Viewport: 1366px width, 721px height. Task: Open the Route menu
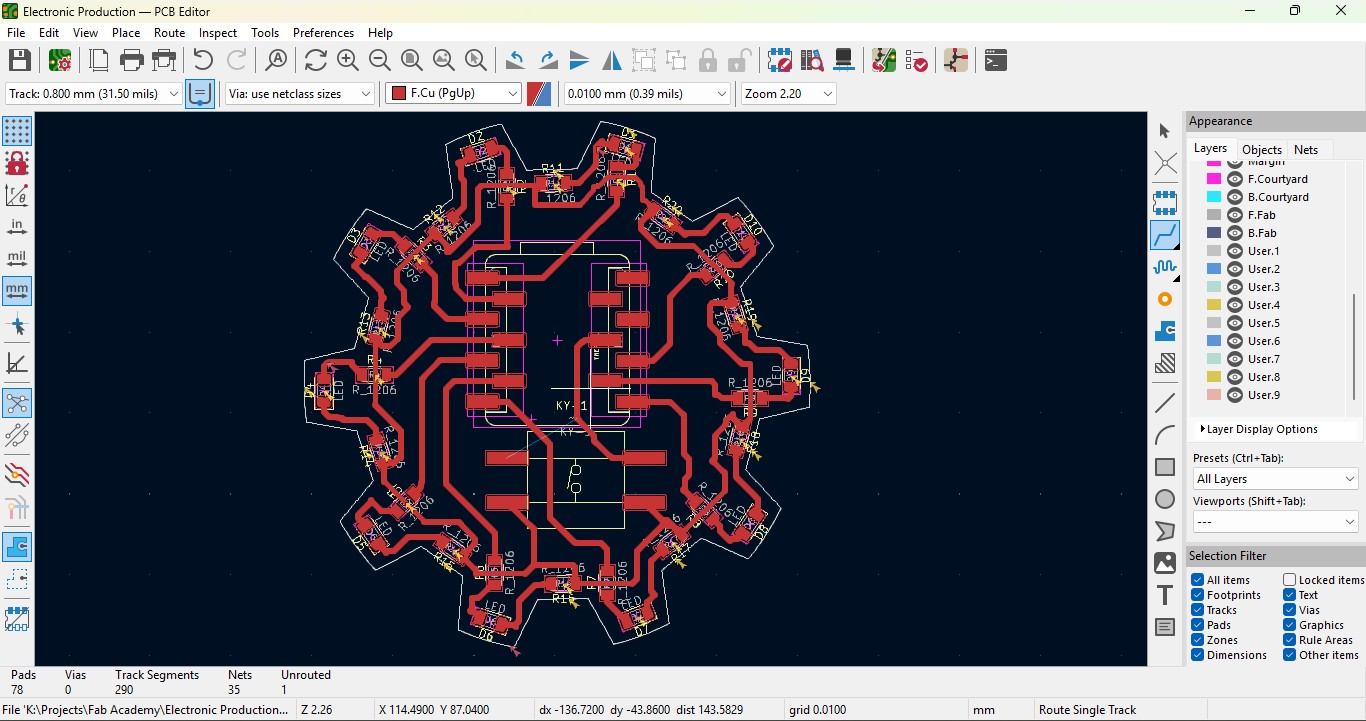click(170, 33)
